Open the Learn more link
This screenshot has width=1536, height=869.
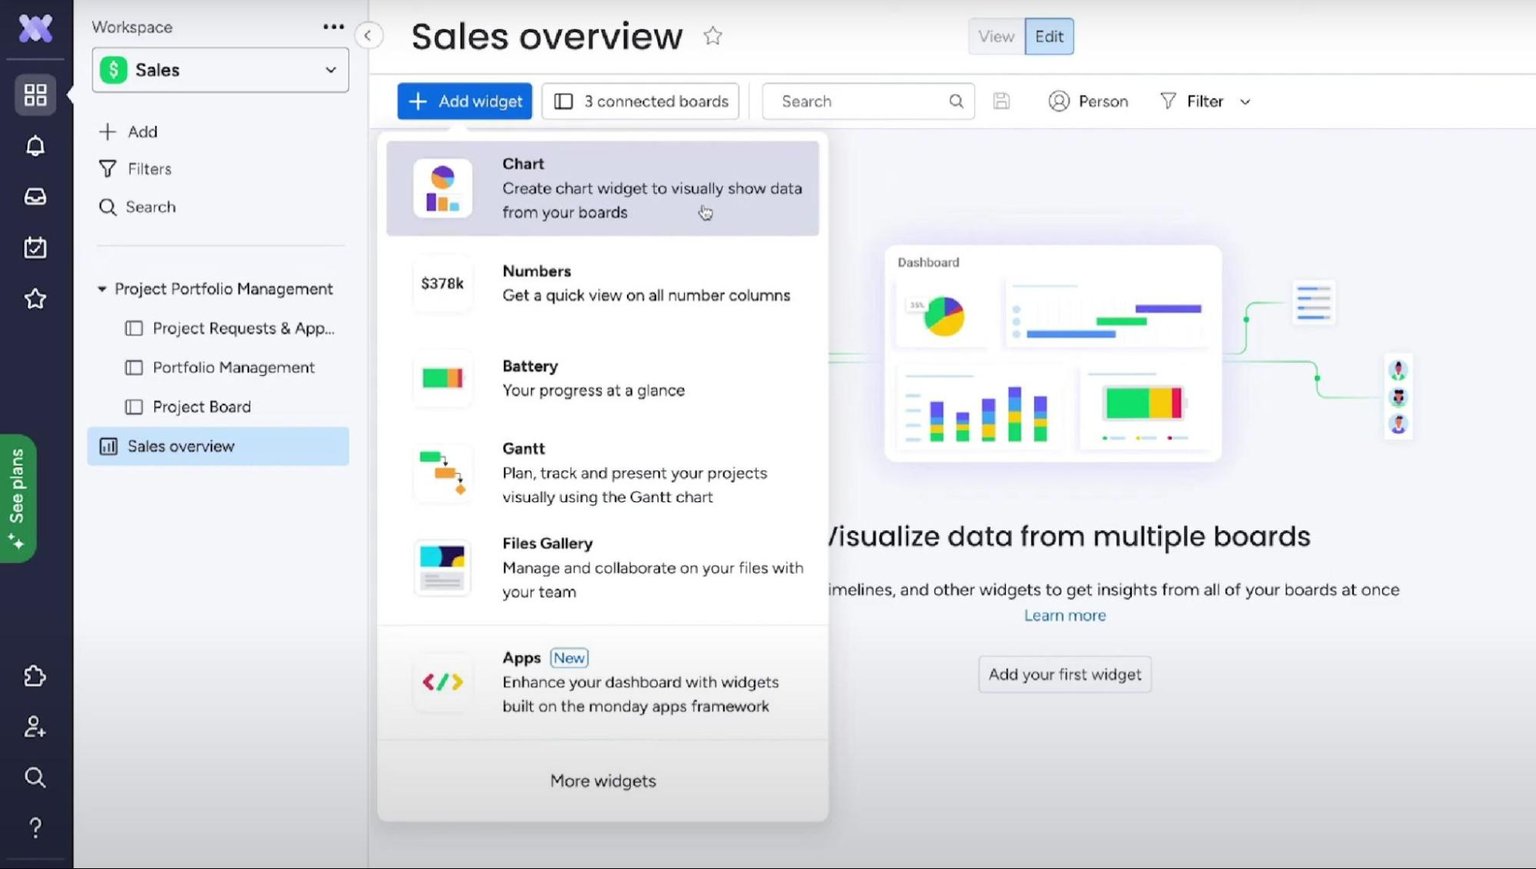click(1065, 616)
